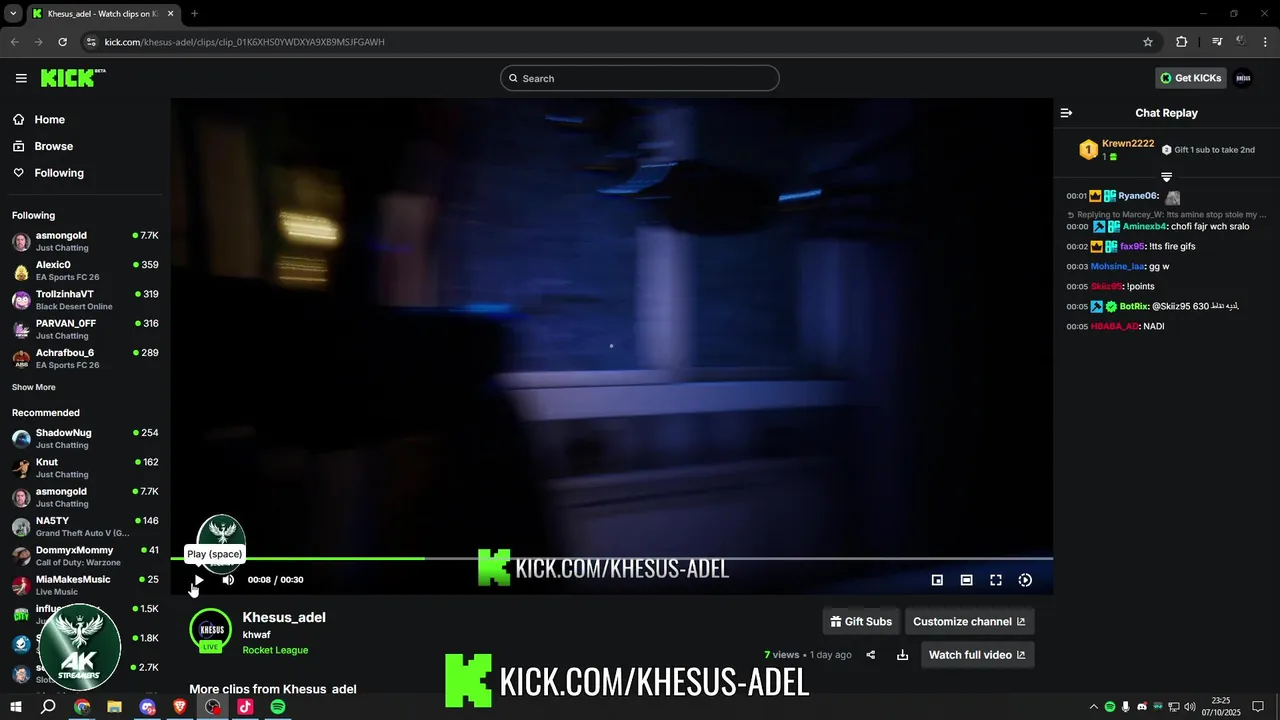Open Spotify from the taskbar
The image size is (1280, 720).
point(278,707)
